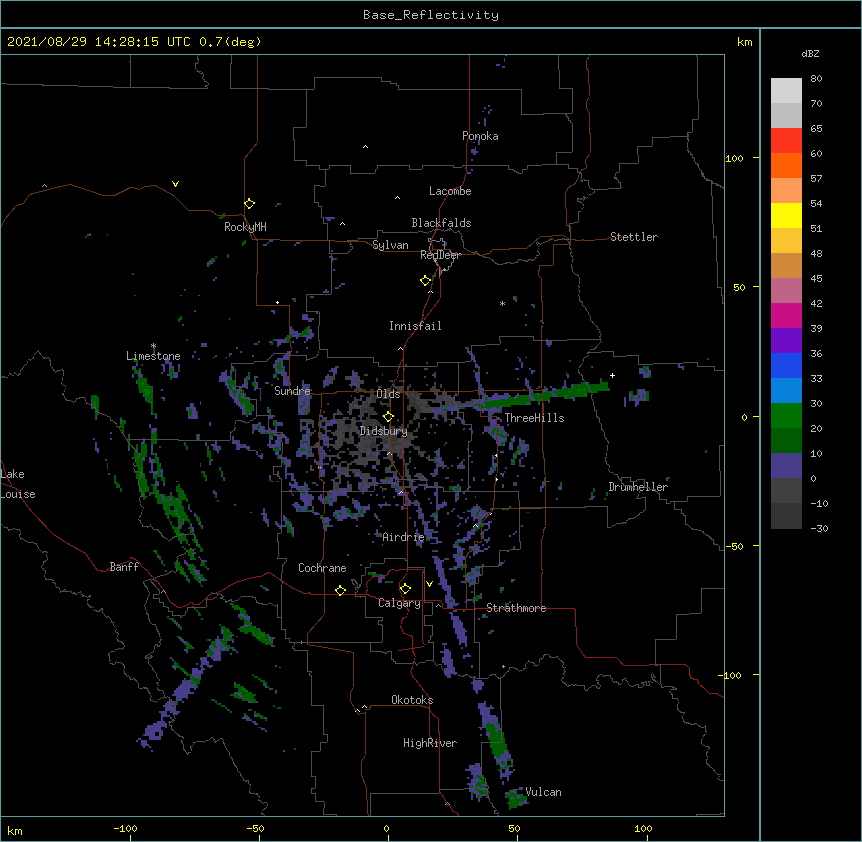Viewport: 862px width, 842px height.
Task: Click the km unit label at bottom left
Action: (x=15, y=831)
